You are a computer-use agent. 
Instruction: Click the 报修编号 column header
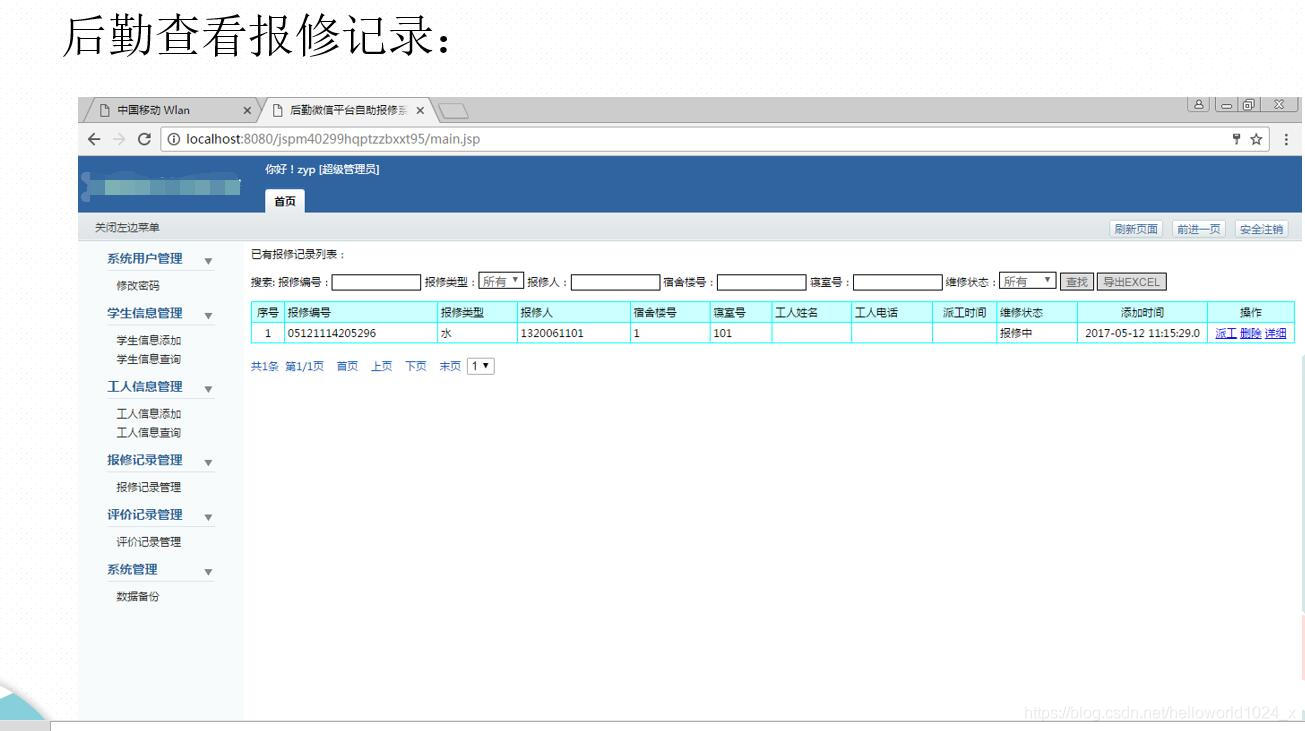(x=361, y=312)
